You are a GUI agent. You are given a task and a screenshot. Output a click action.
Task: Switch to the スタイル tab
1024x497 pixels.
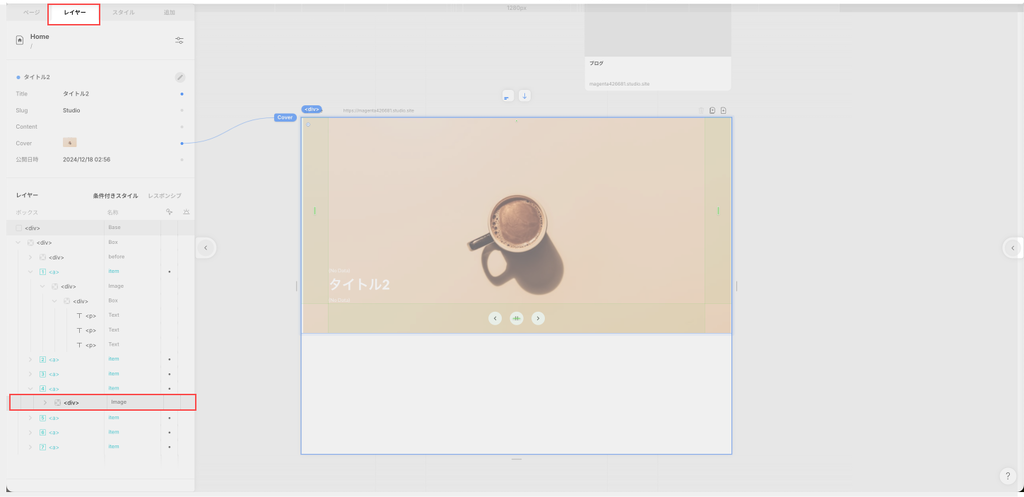(124, 13)
